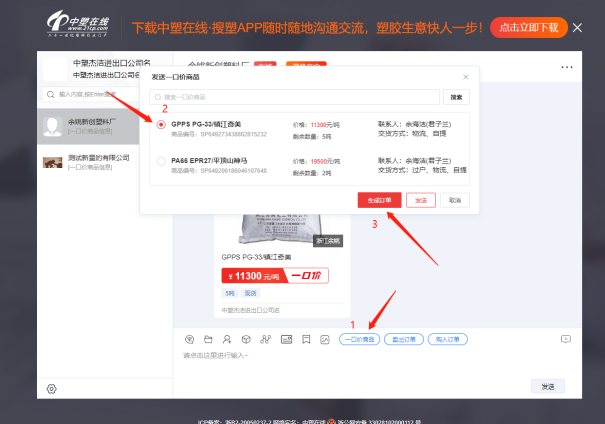This screenshot has height=424, width=605.
Task: Click the circular price icon in chat toolbar
Action: tap(189, 340)
